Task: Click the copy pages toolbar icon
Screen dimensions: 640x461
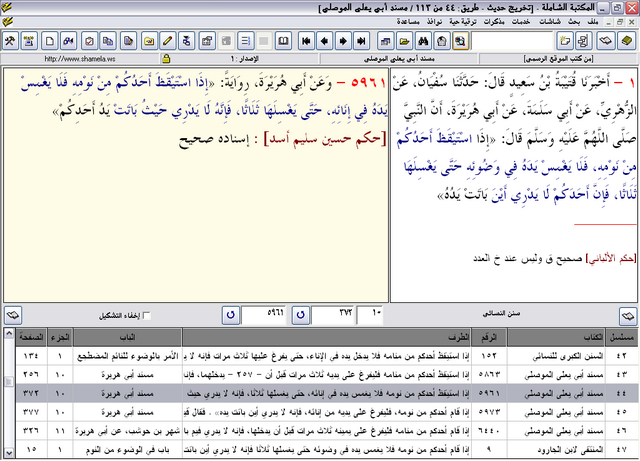Action: [108, 41]
